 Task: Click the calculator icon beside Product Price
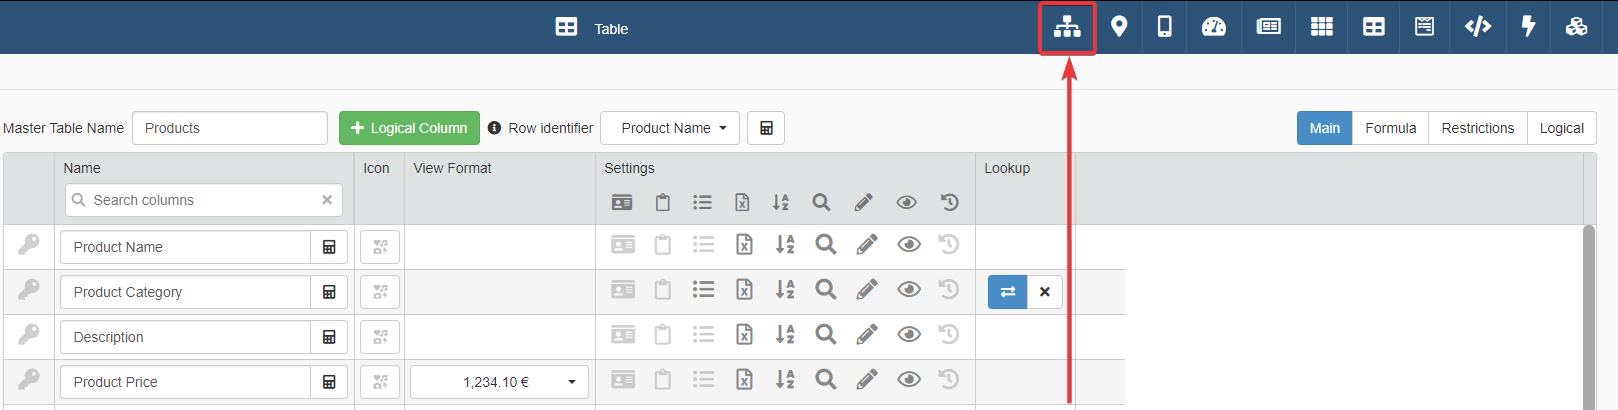pos(329,382)
